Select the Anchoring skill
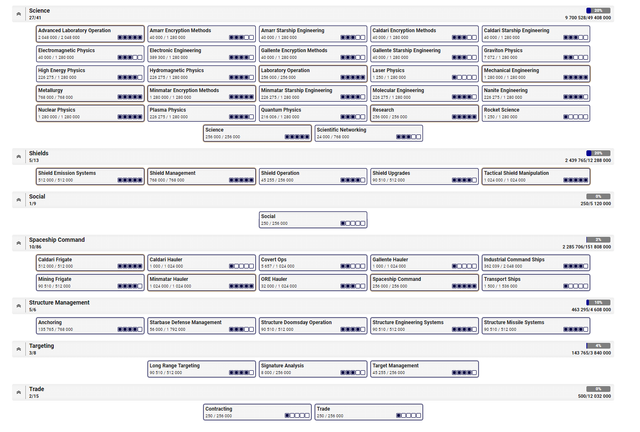Image resolution: width=640 pixels, height=432 pixels. click(x=90, y=326)
